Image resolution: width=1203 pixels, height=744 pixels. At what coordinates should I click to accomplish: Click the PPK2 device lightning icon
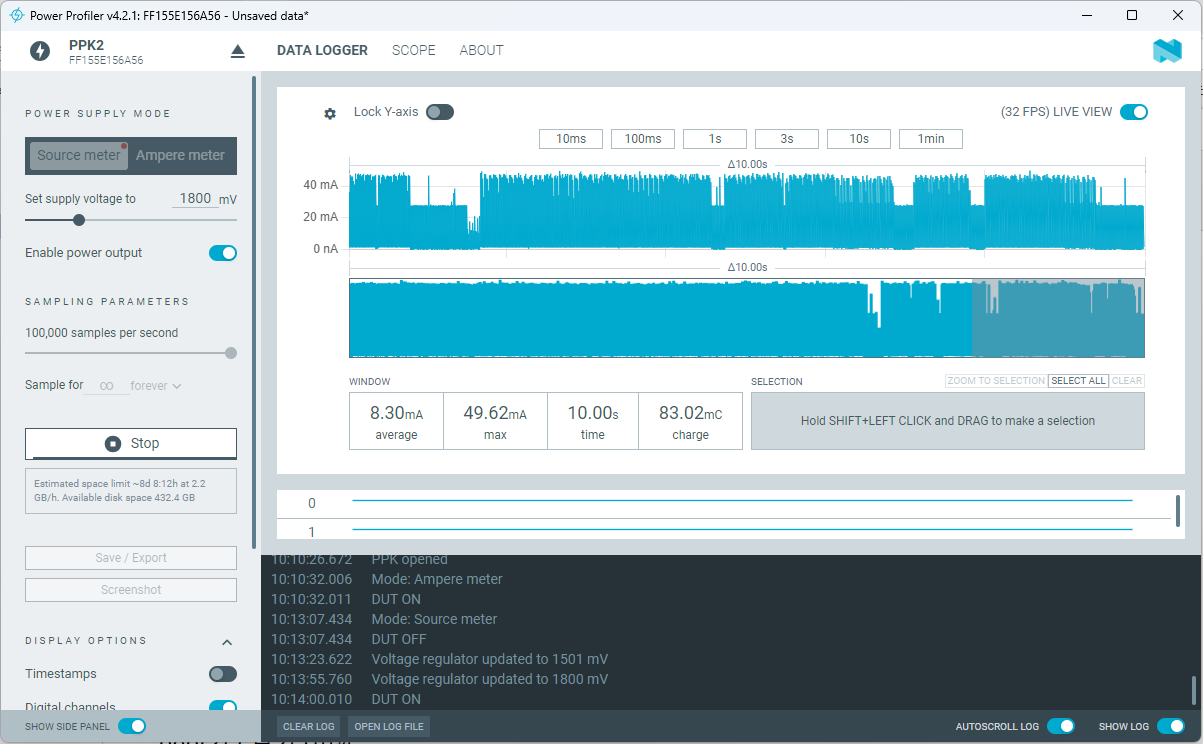pyautogui.click(x=40, y=51)
